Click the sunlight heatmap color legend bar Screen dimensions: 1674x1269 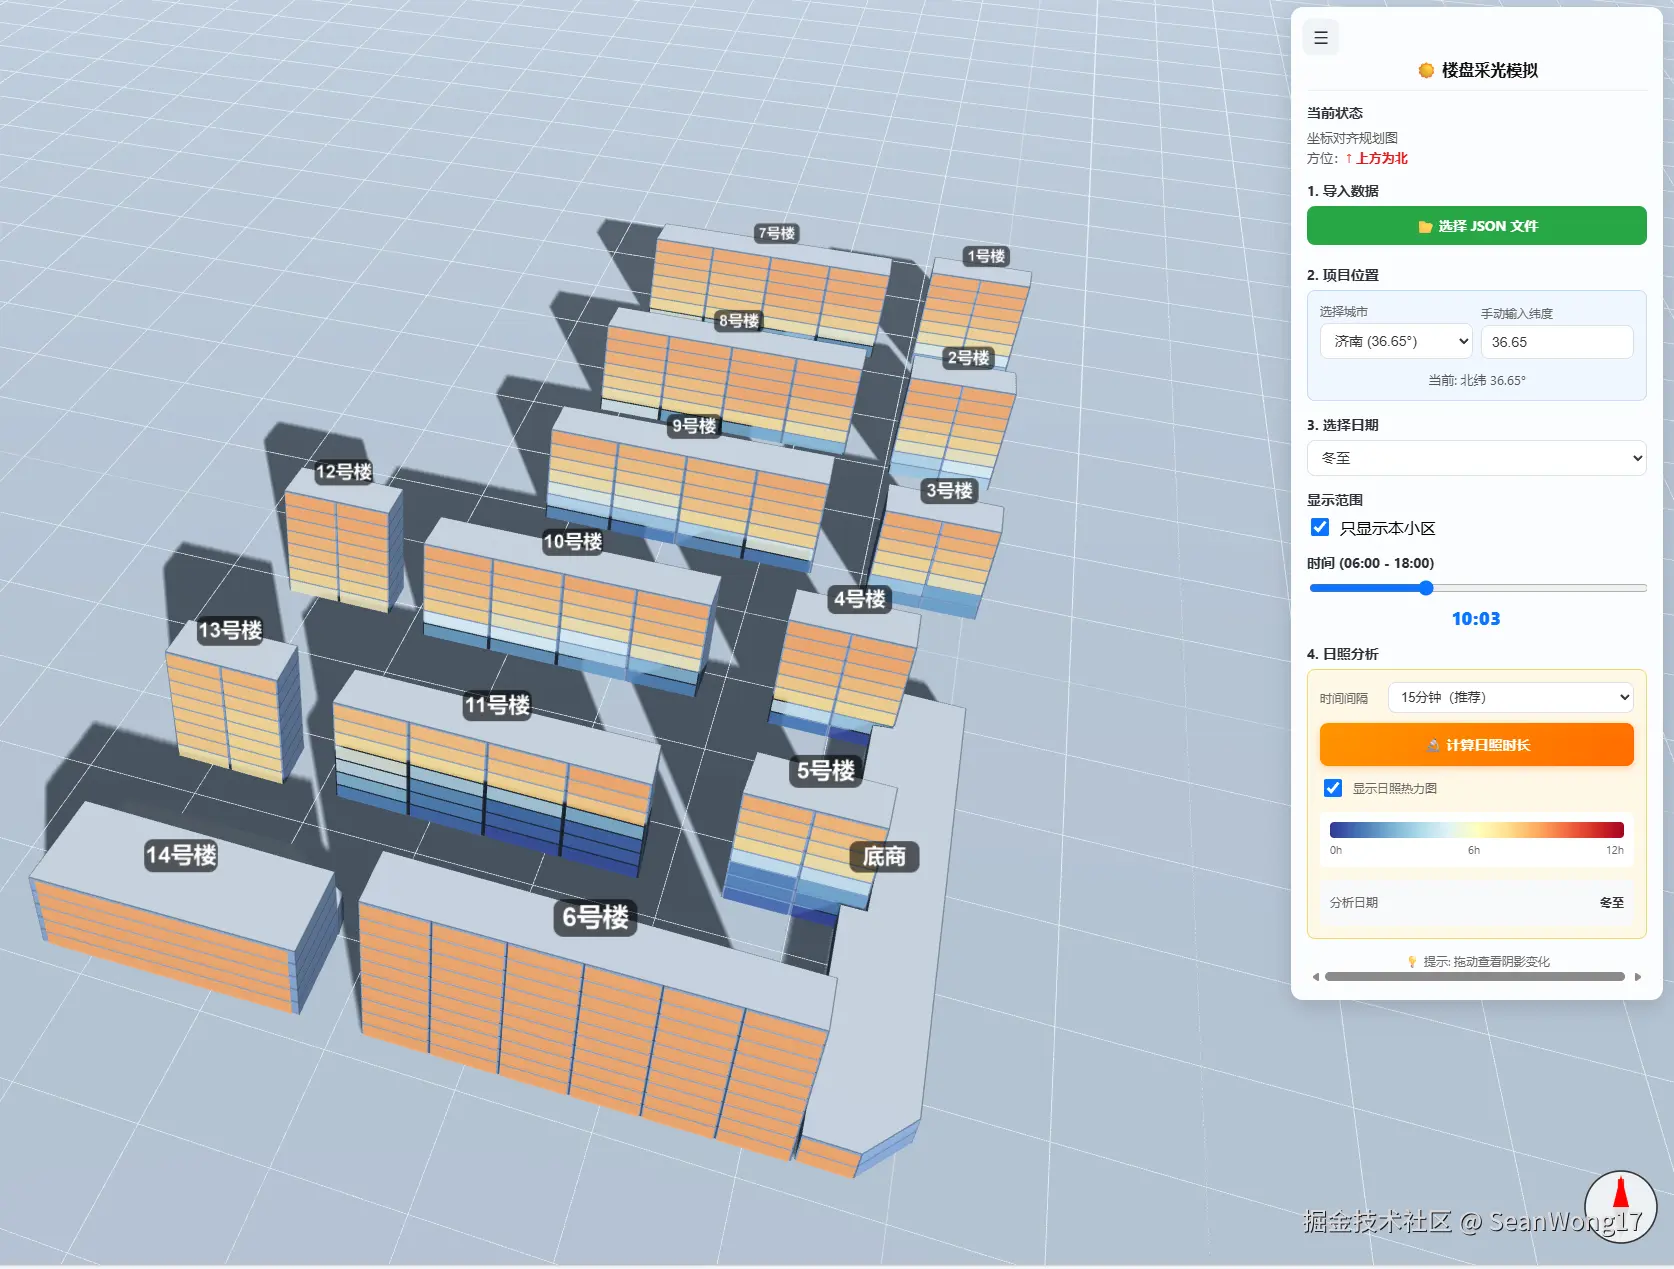(1476, 829)
